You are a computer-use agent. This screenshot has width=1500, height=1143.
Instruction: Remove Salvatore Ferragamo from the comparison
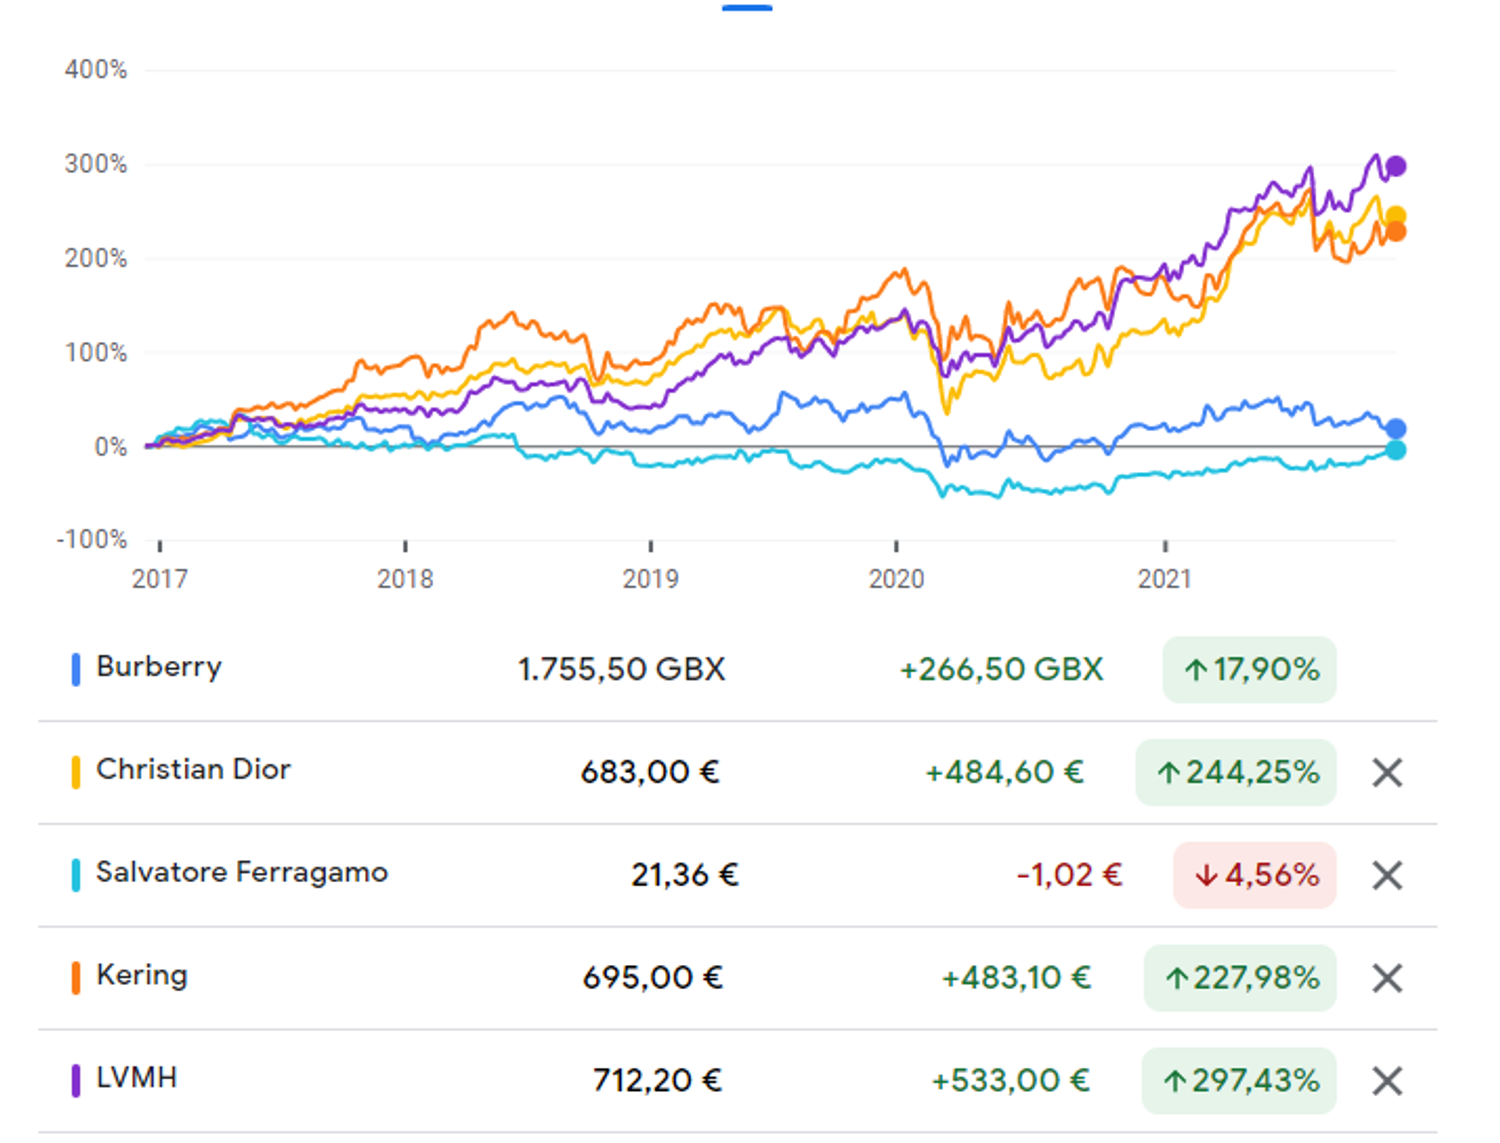[1387, 875]
